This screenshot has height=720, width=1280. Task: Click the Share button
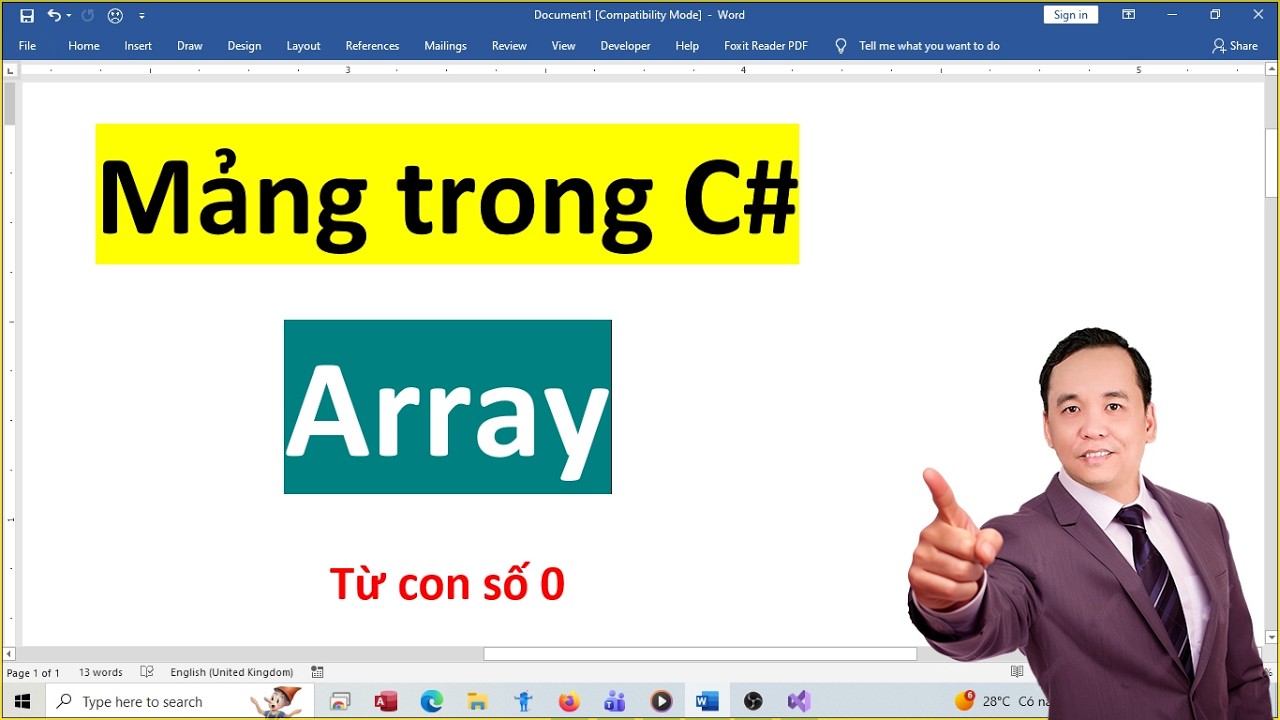pos(1234,46)
